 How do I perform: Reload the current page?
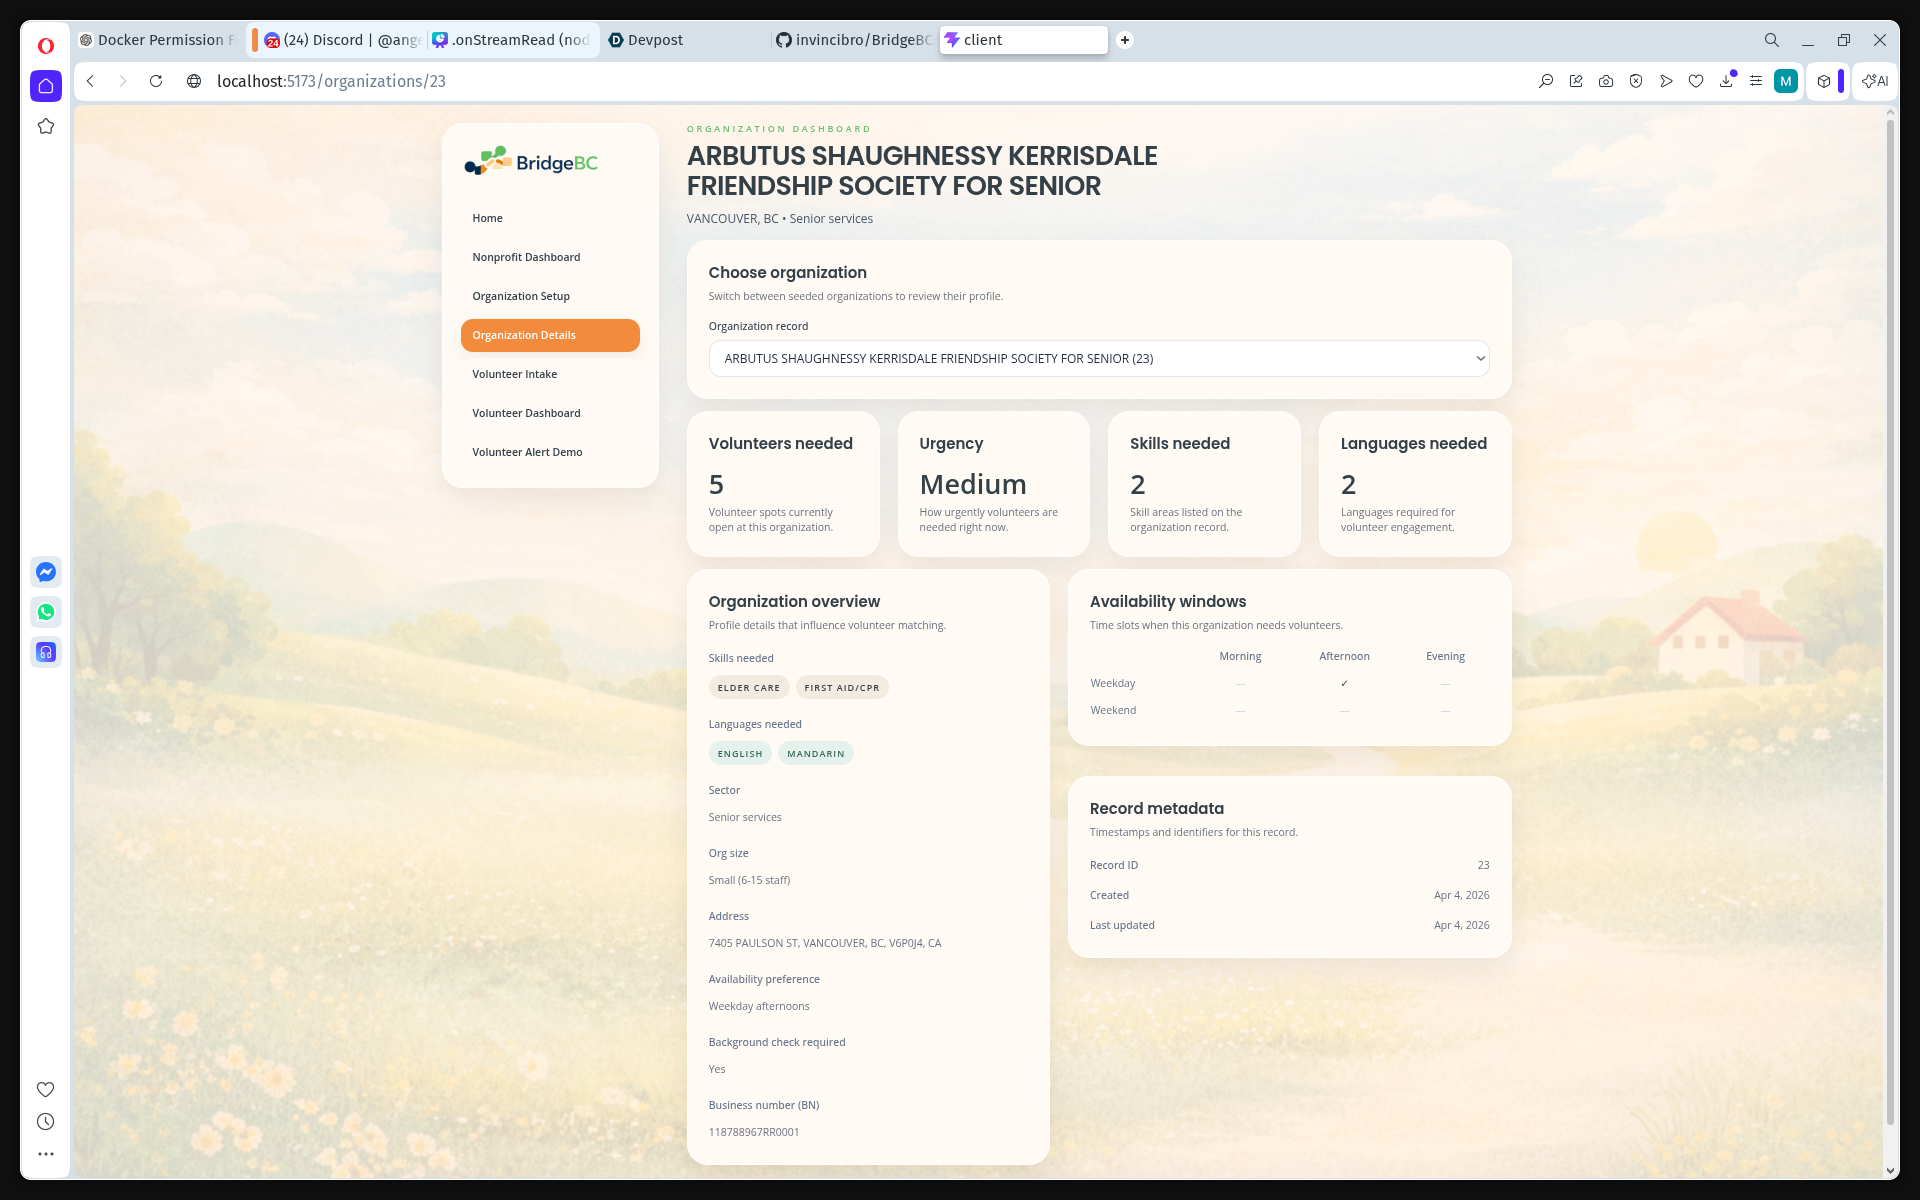coord(156,81)
